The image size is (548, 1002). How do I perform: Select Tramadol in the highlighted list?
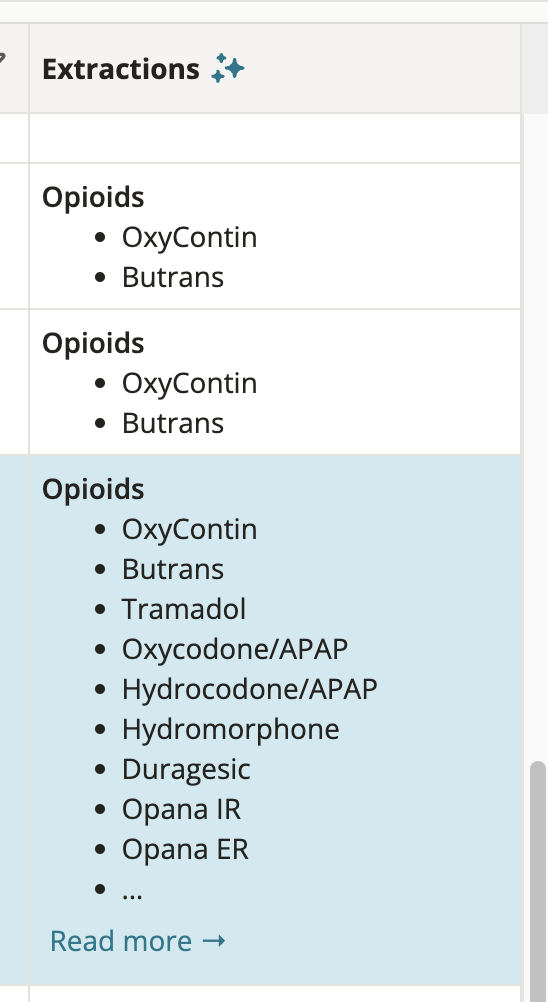pyautogui.click(x=184, y=609)
